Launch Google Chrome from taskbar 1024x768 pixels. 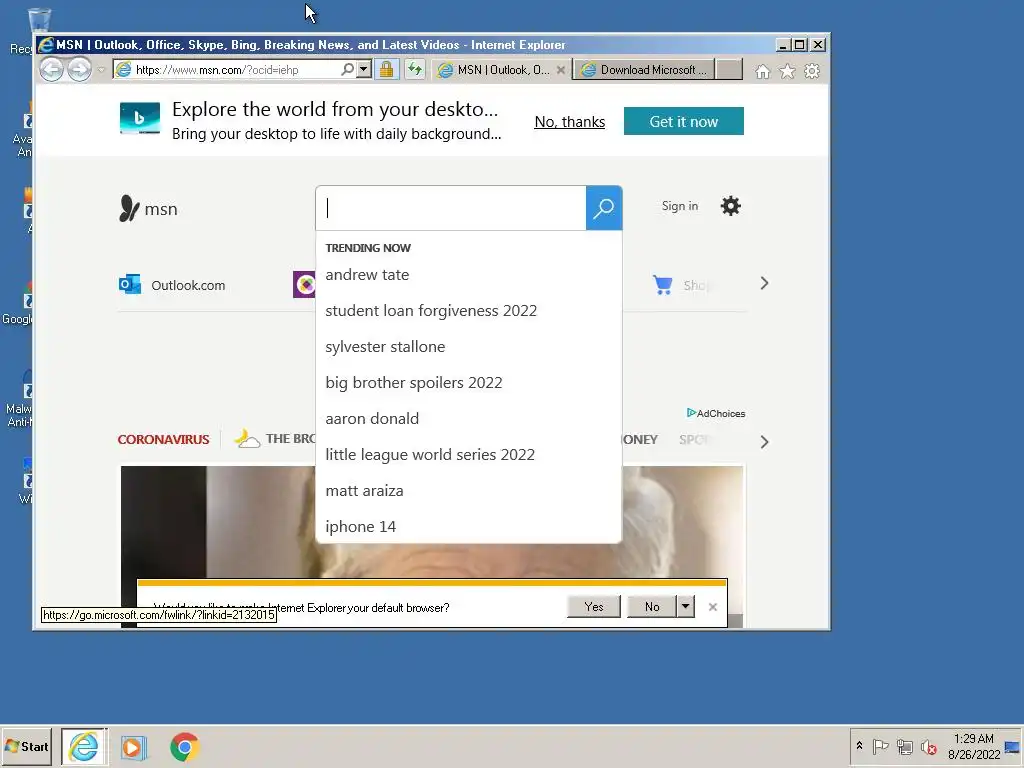(x=184, y=747)
